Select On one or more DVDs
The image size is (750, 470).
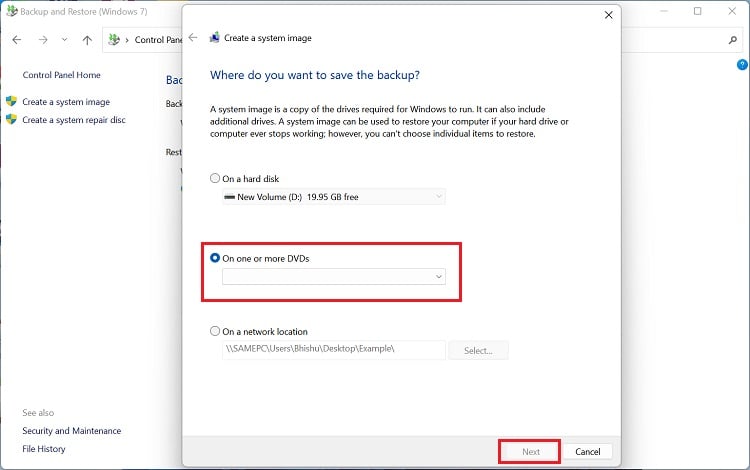coord(215,258)
